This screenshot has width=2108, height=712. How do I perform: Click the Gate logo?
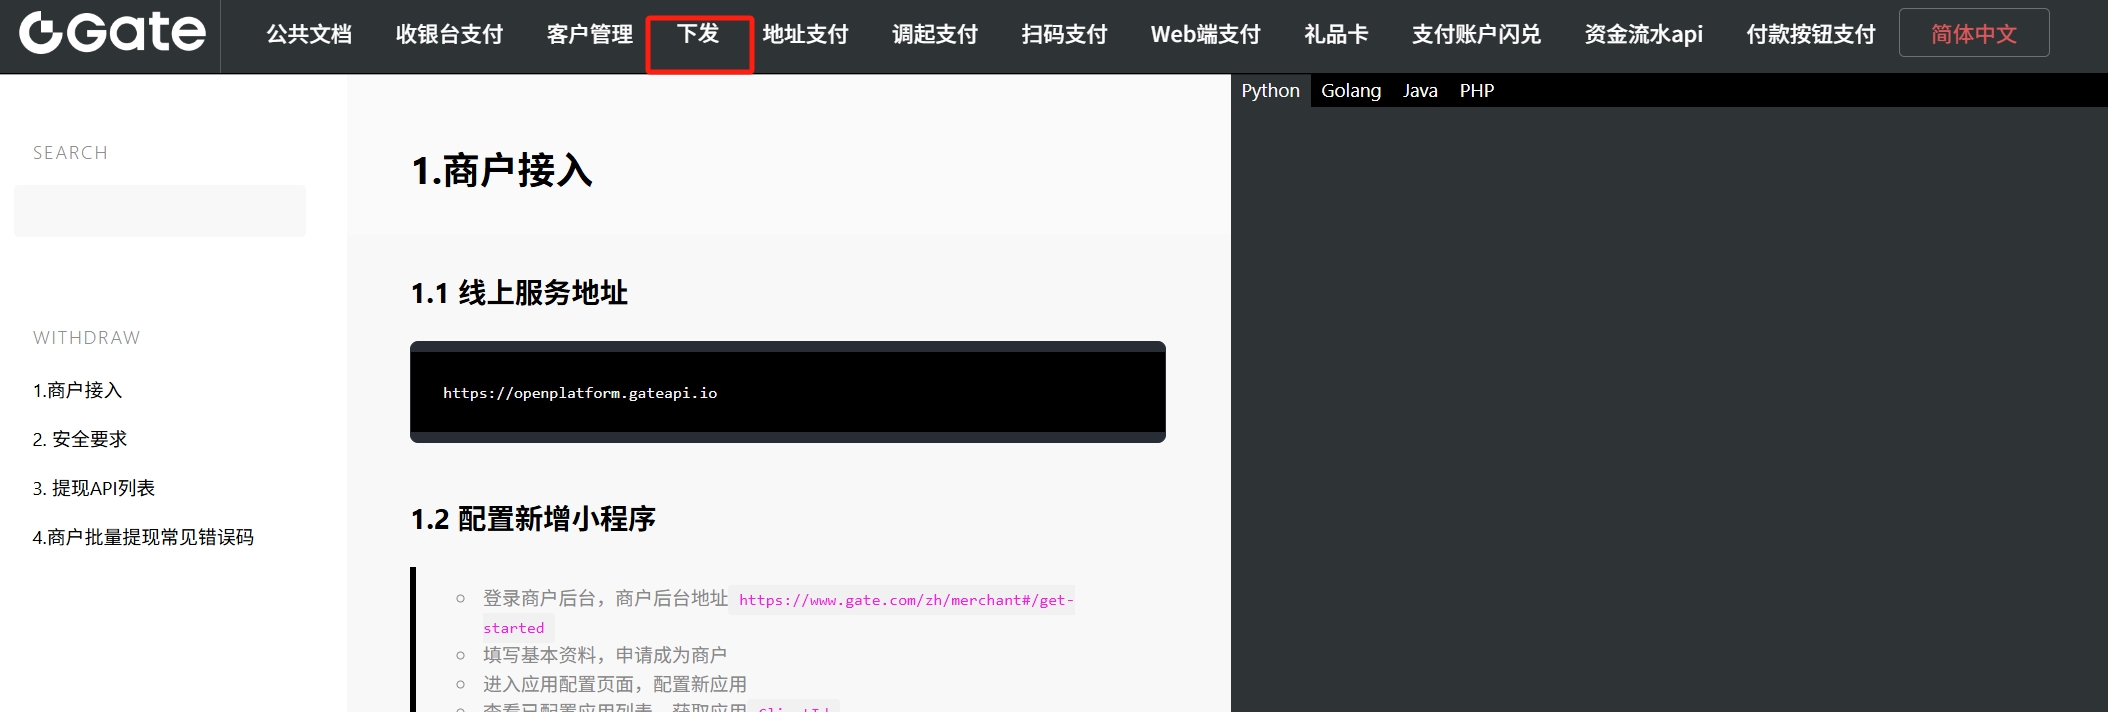(x=112, y=33)
